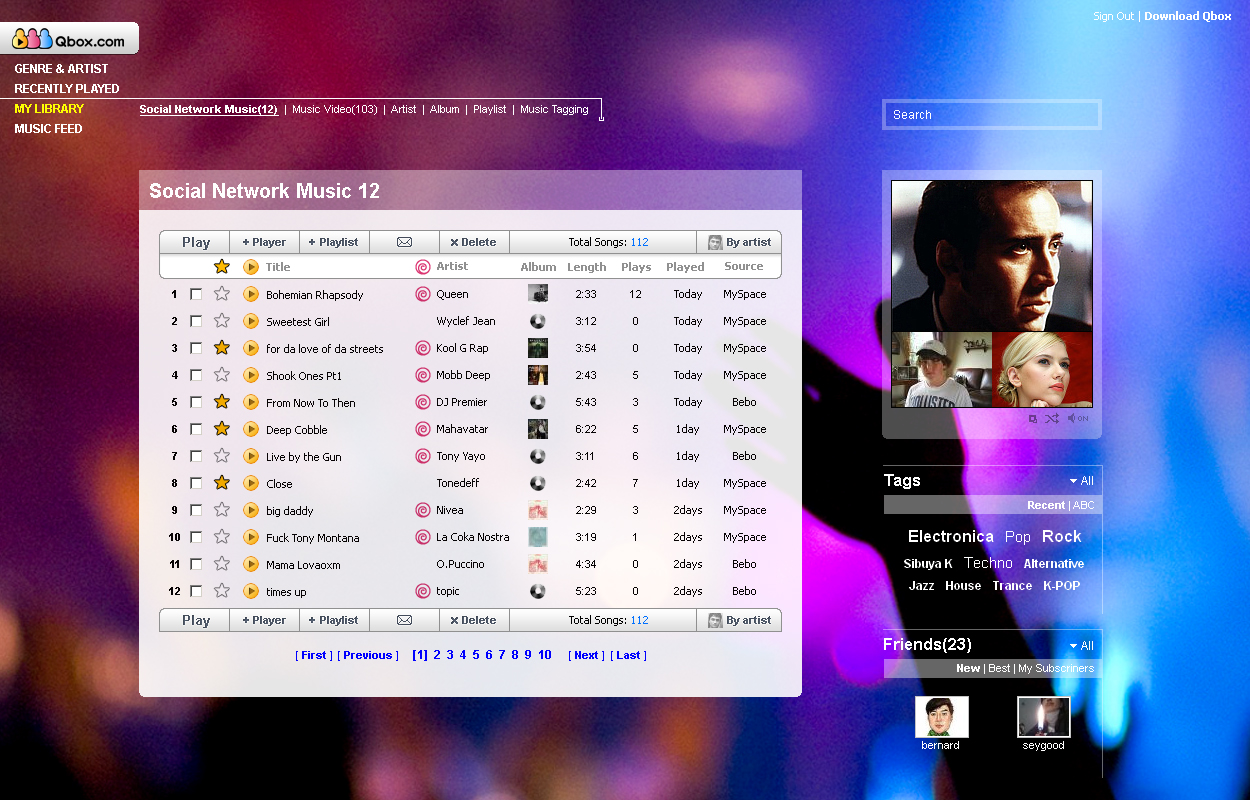Show My Subscribers in the Friends panel

[x=1056, y=668]
